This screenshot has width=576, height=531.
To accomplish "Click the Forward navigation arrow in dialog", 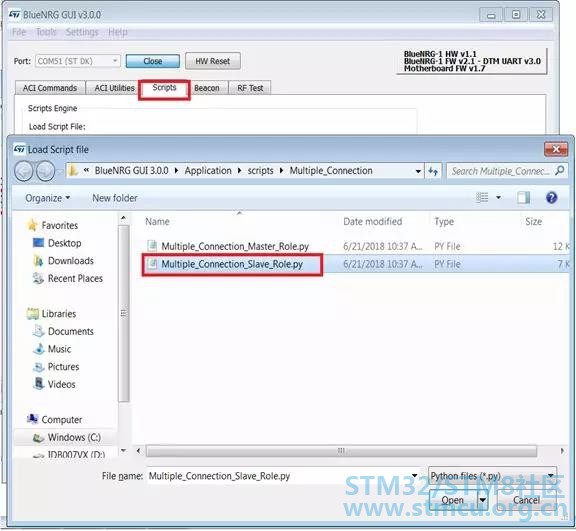I will (46, 171).
